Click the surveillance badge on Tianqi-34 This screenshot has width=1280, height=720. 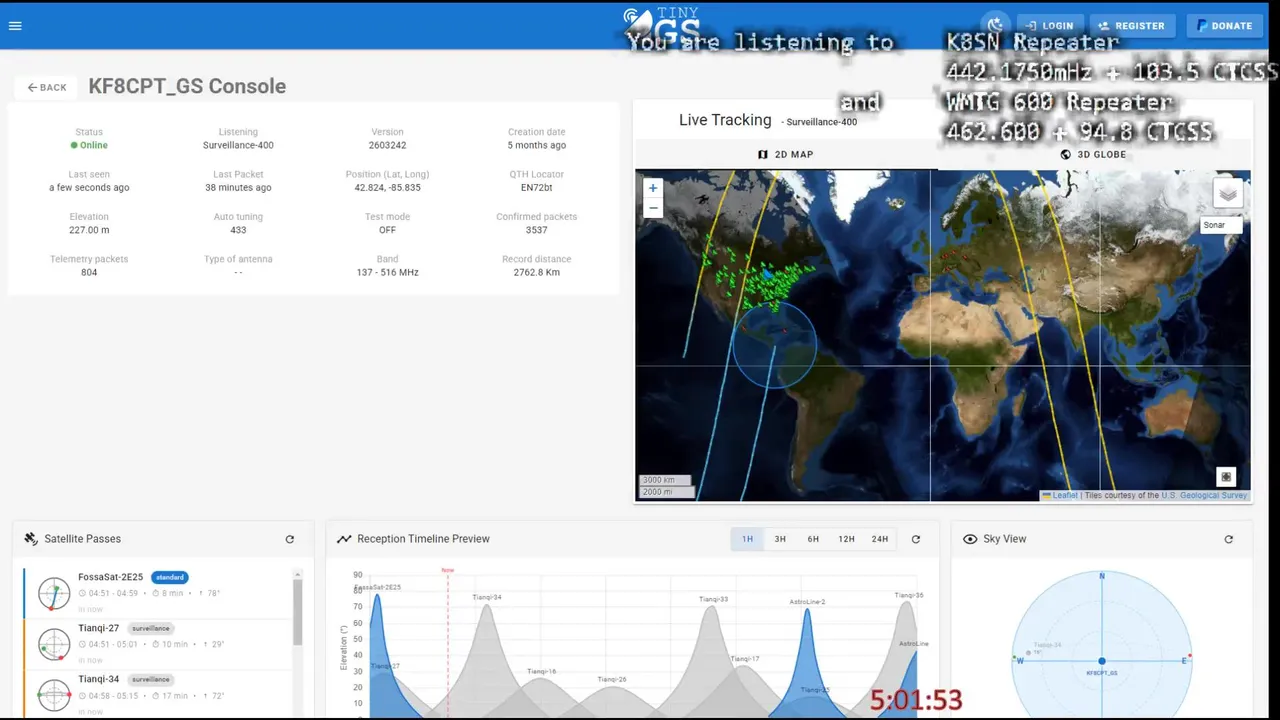[150, 679]
